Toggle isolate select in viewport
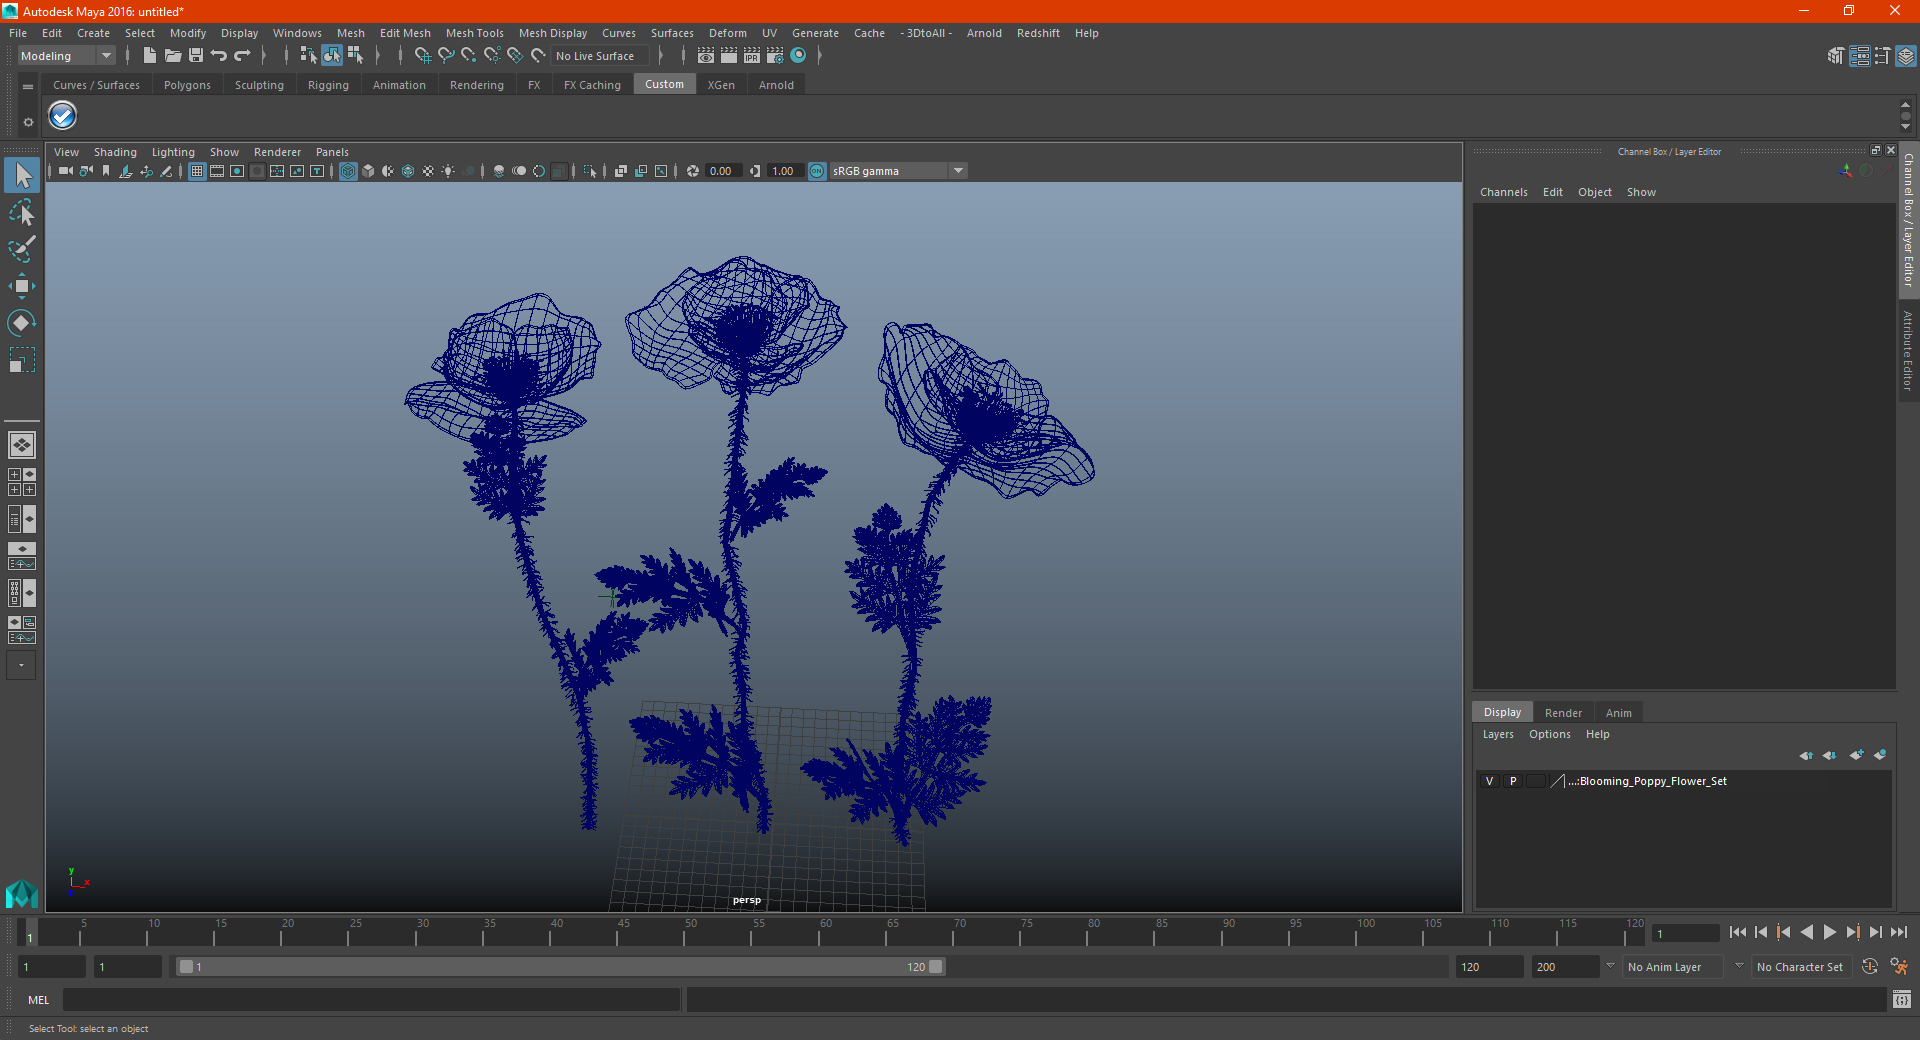The image size is (1920, 1040). click(x=590, y=171)
